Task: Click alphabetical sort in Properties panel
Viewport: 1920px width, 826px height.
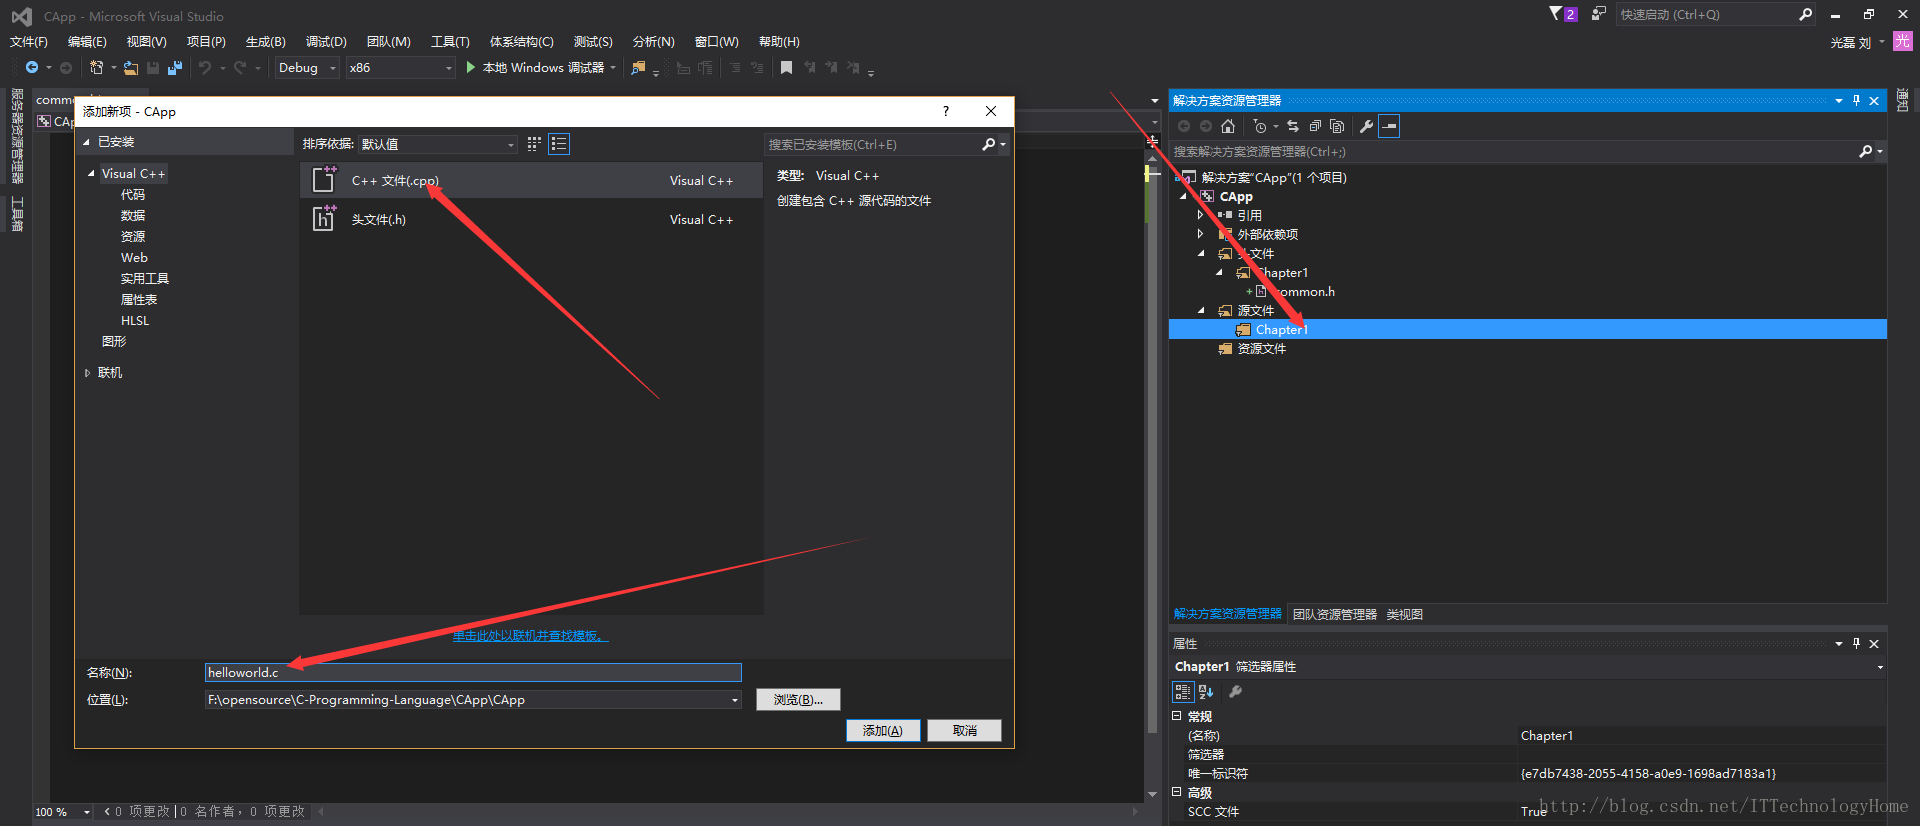Action: [1206, 691]
